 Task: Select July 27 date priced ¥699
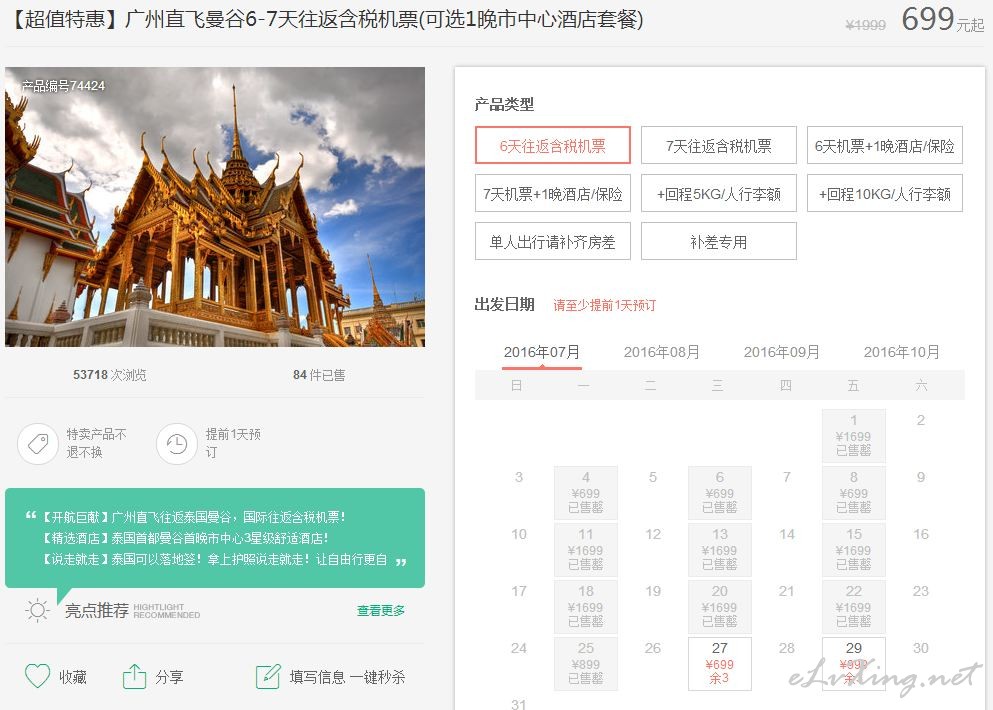click(x=719, y=663)
